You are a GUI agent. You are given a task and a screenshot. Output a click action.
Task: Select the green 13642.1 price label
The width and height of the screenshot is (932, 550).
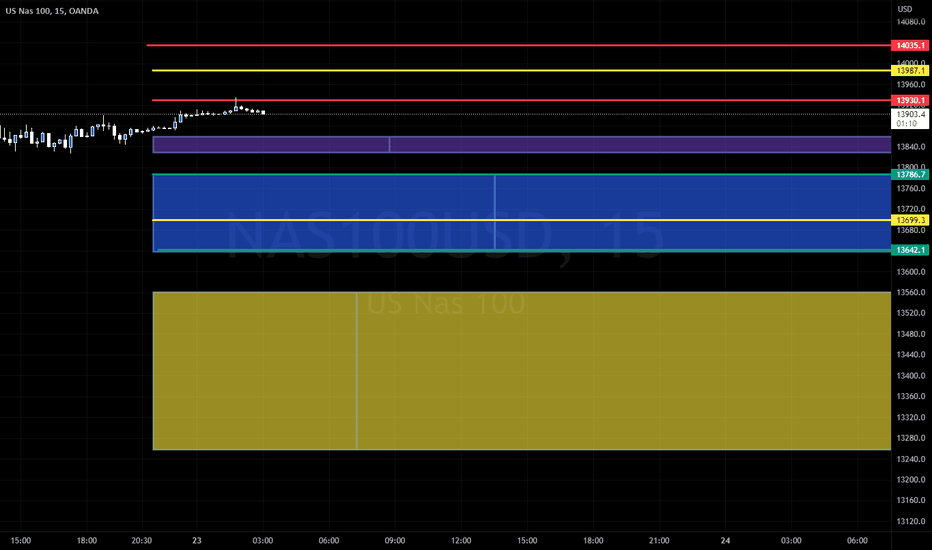pyautogui.click(x=909, y=250)
